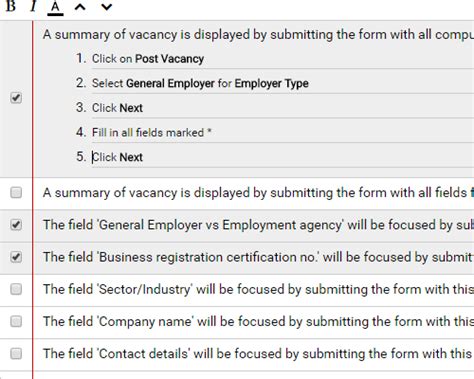Uncheck the expanded summary of vacancy checkbox

16,98
